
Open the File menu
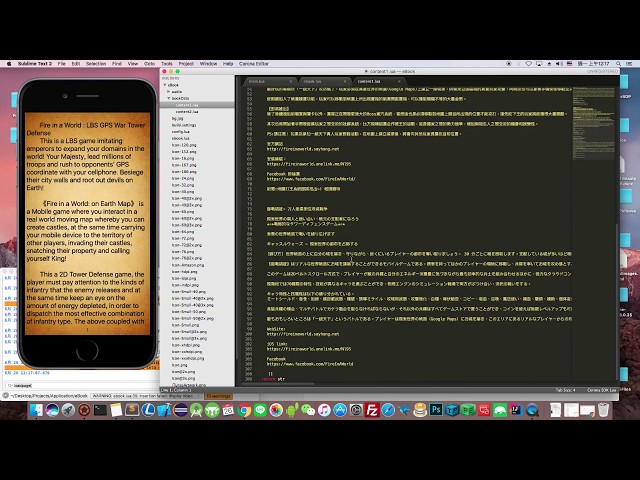pos(62,64)
